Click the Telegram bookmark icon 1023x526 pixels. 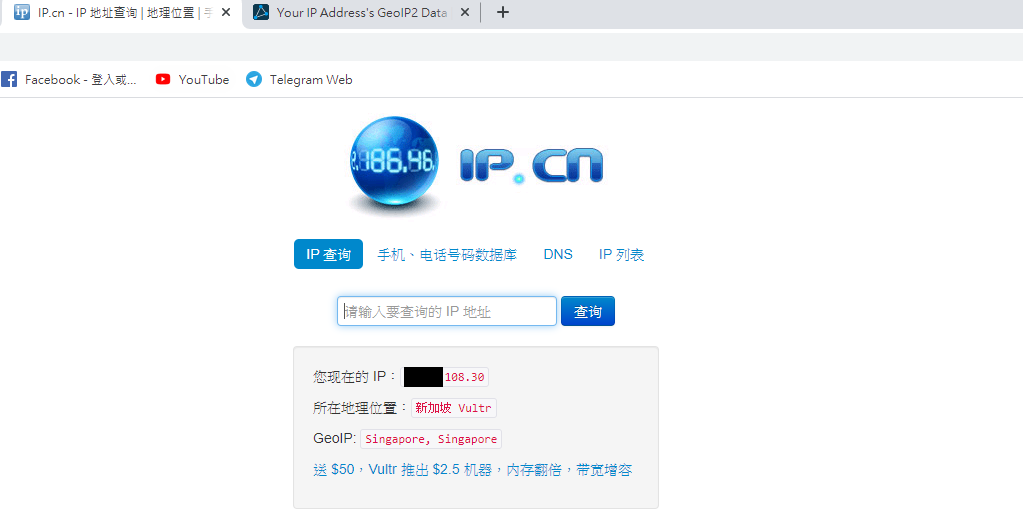pos(254,80)
